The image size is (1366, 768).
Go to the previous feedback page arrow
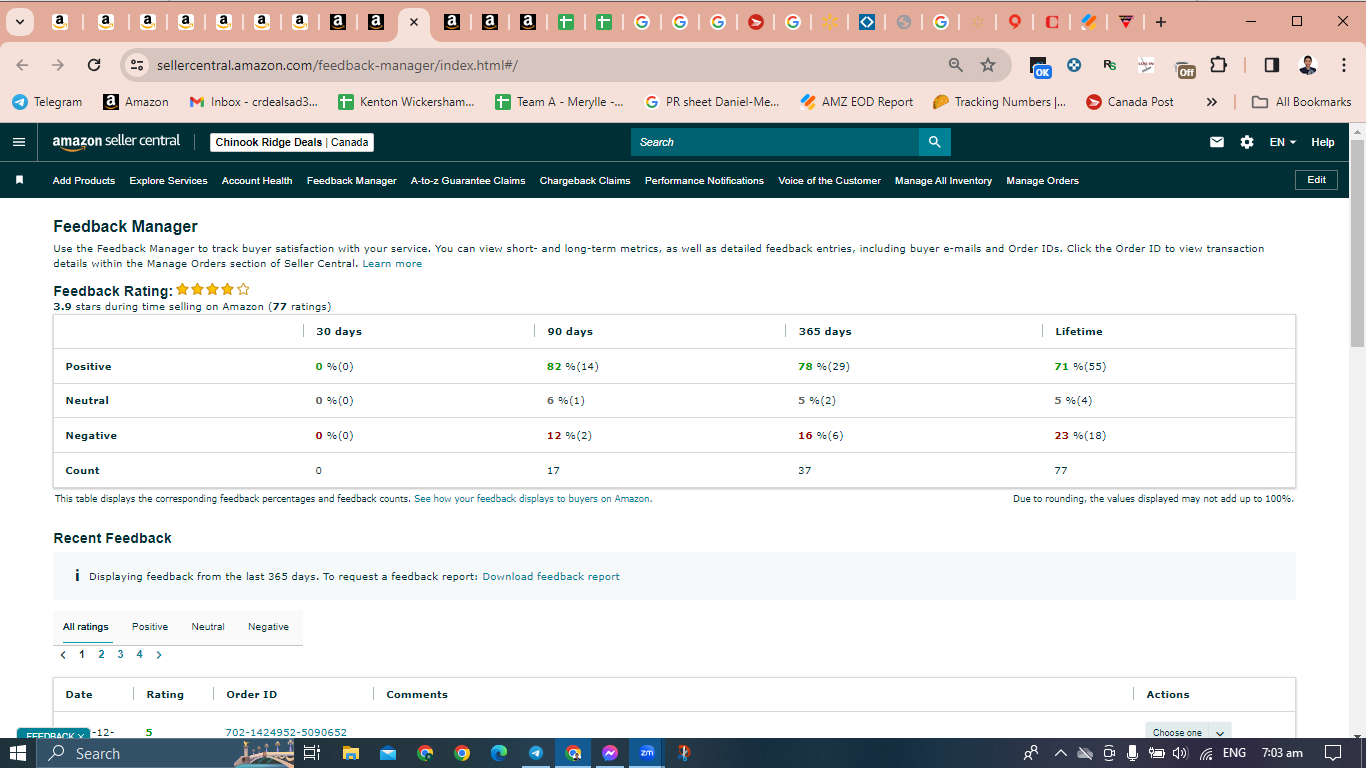point(63,655)
